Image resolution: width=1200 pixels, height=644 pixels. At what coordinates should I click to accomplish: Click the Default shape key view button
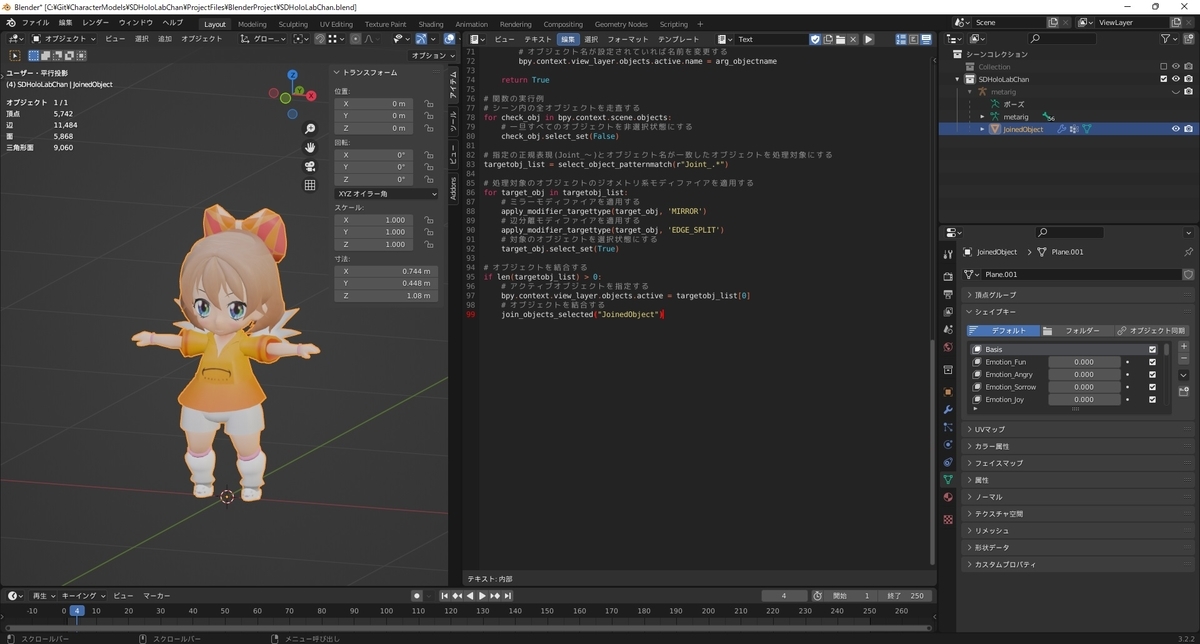point(1001,330)
